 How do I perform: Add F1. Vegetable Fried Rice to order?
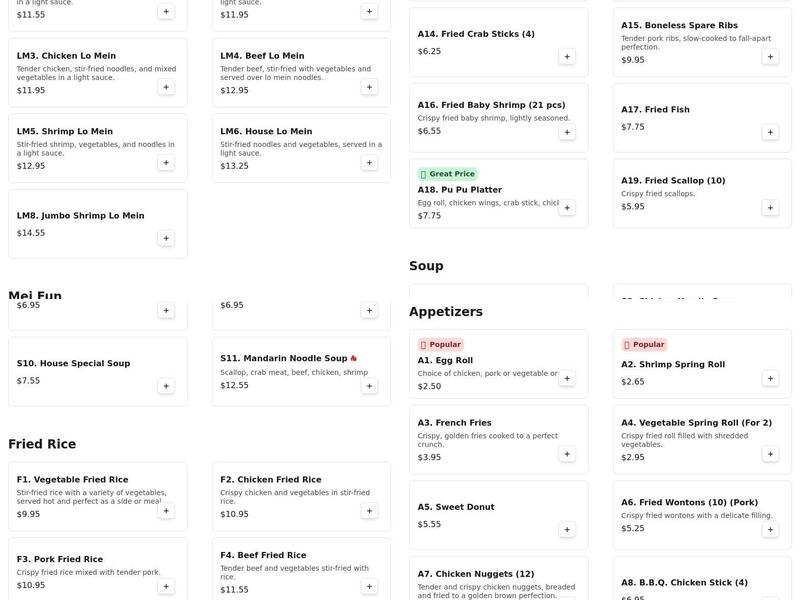tap(166, 511)
